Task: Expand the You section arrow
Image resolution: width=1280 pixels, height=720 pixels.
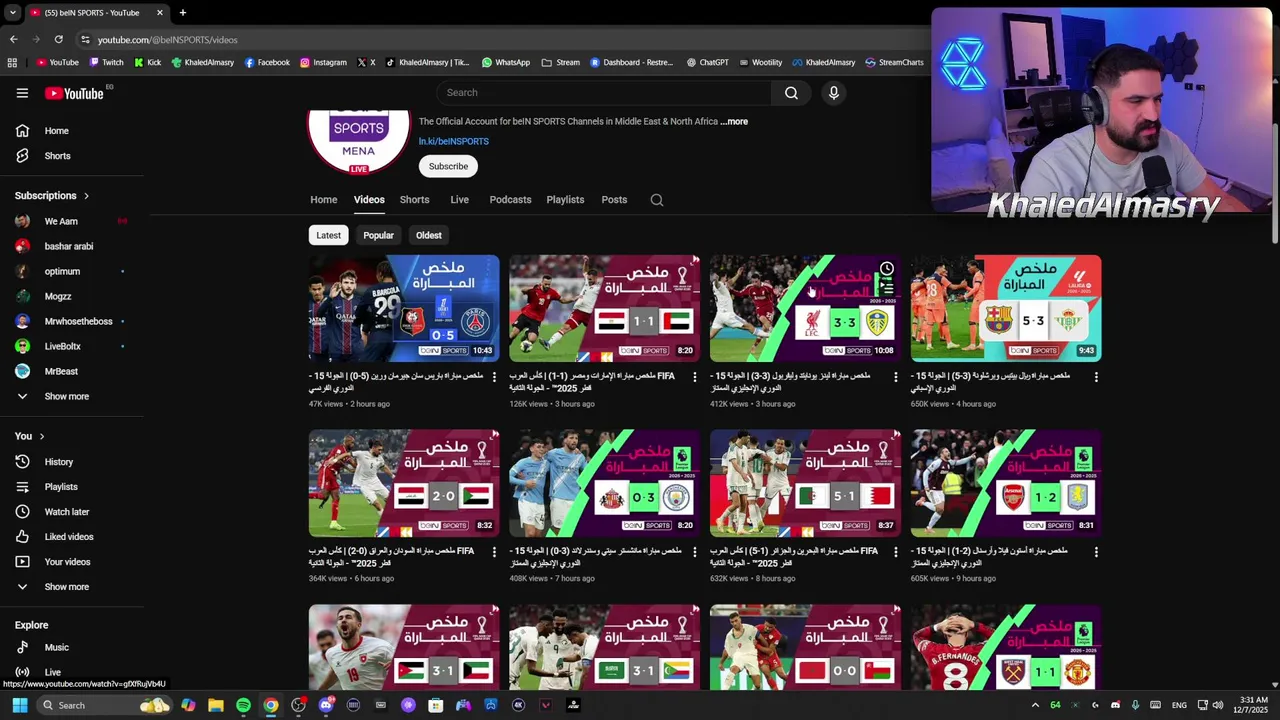Action: click(x=41, y=437)
